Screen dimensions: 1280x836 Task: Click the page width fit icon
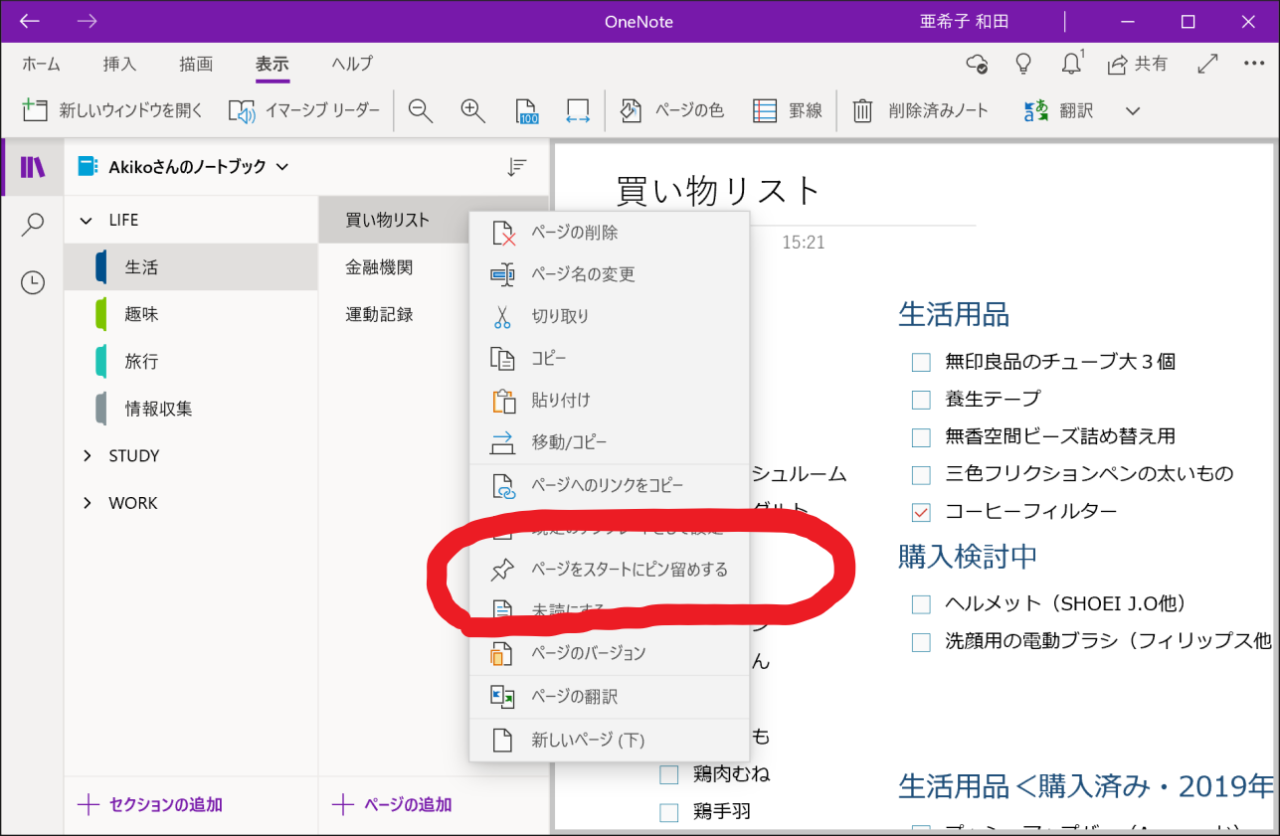pyautogui.click(x=577, y=111)
